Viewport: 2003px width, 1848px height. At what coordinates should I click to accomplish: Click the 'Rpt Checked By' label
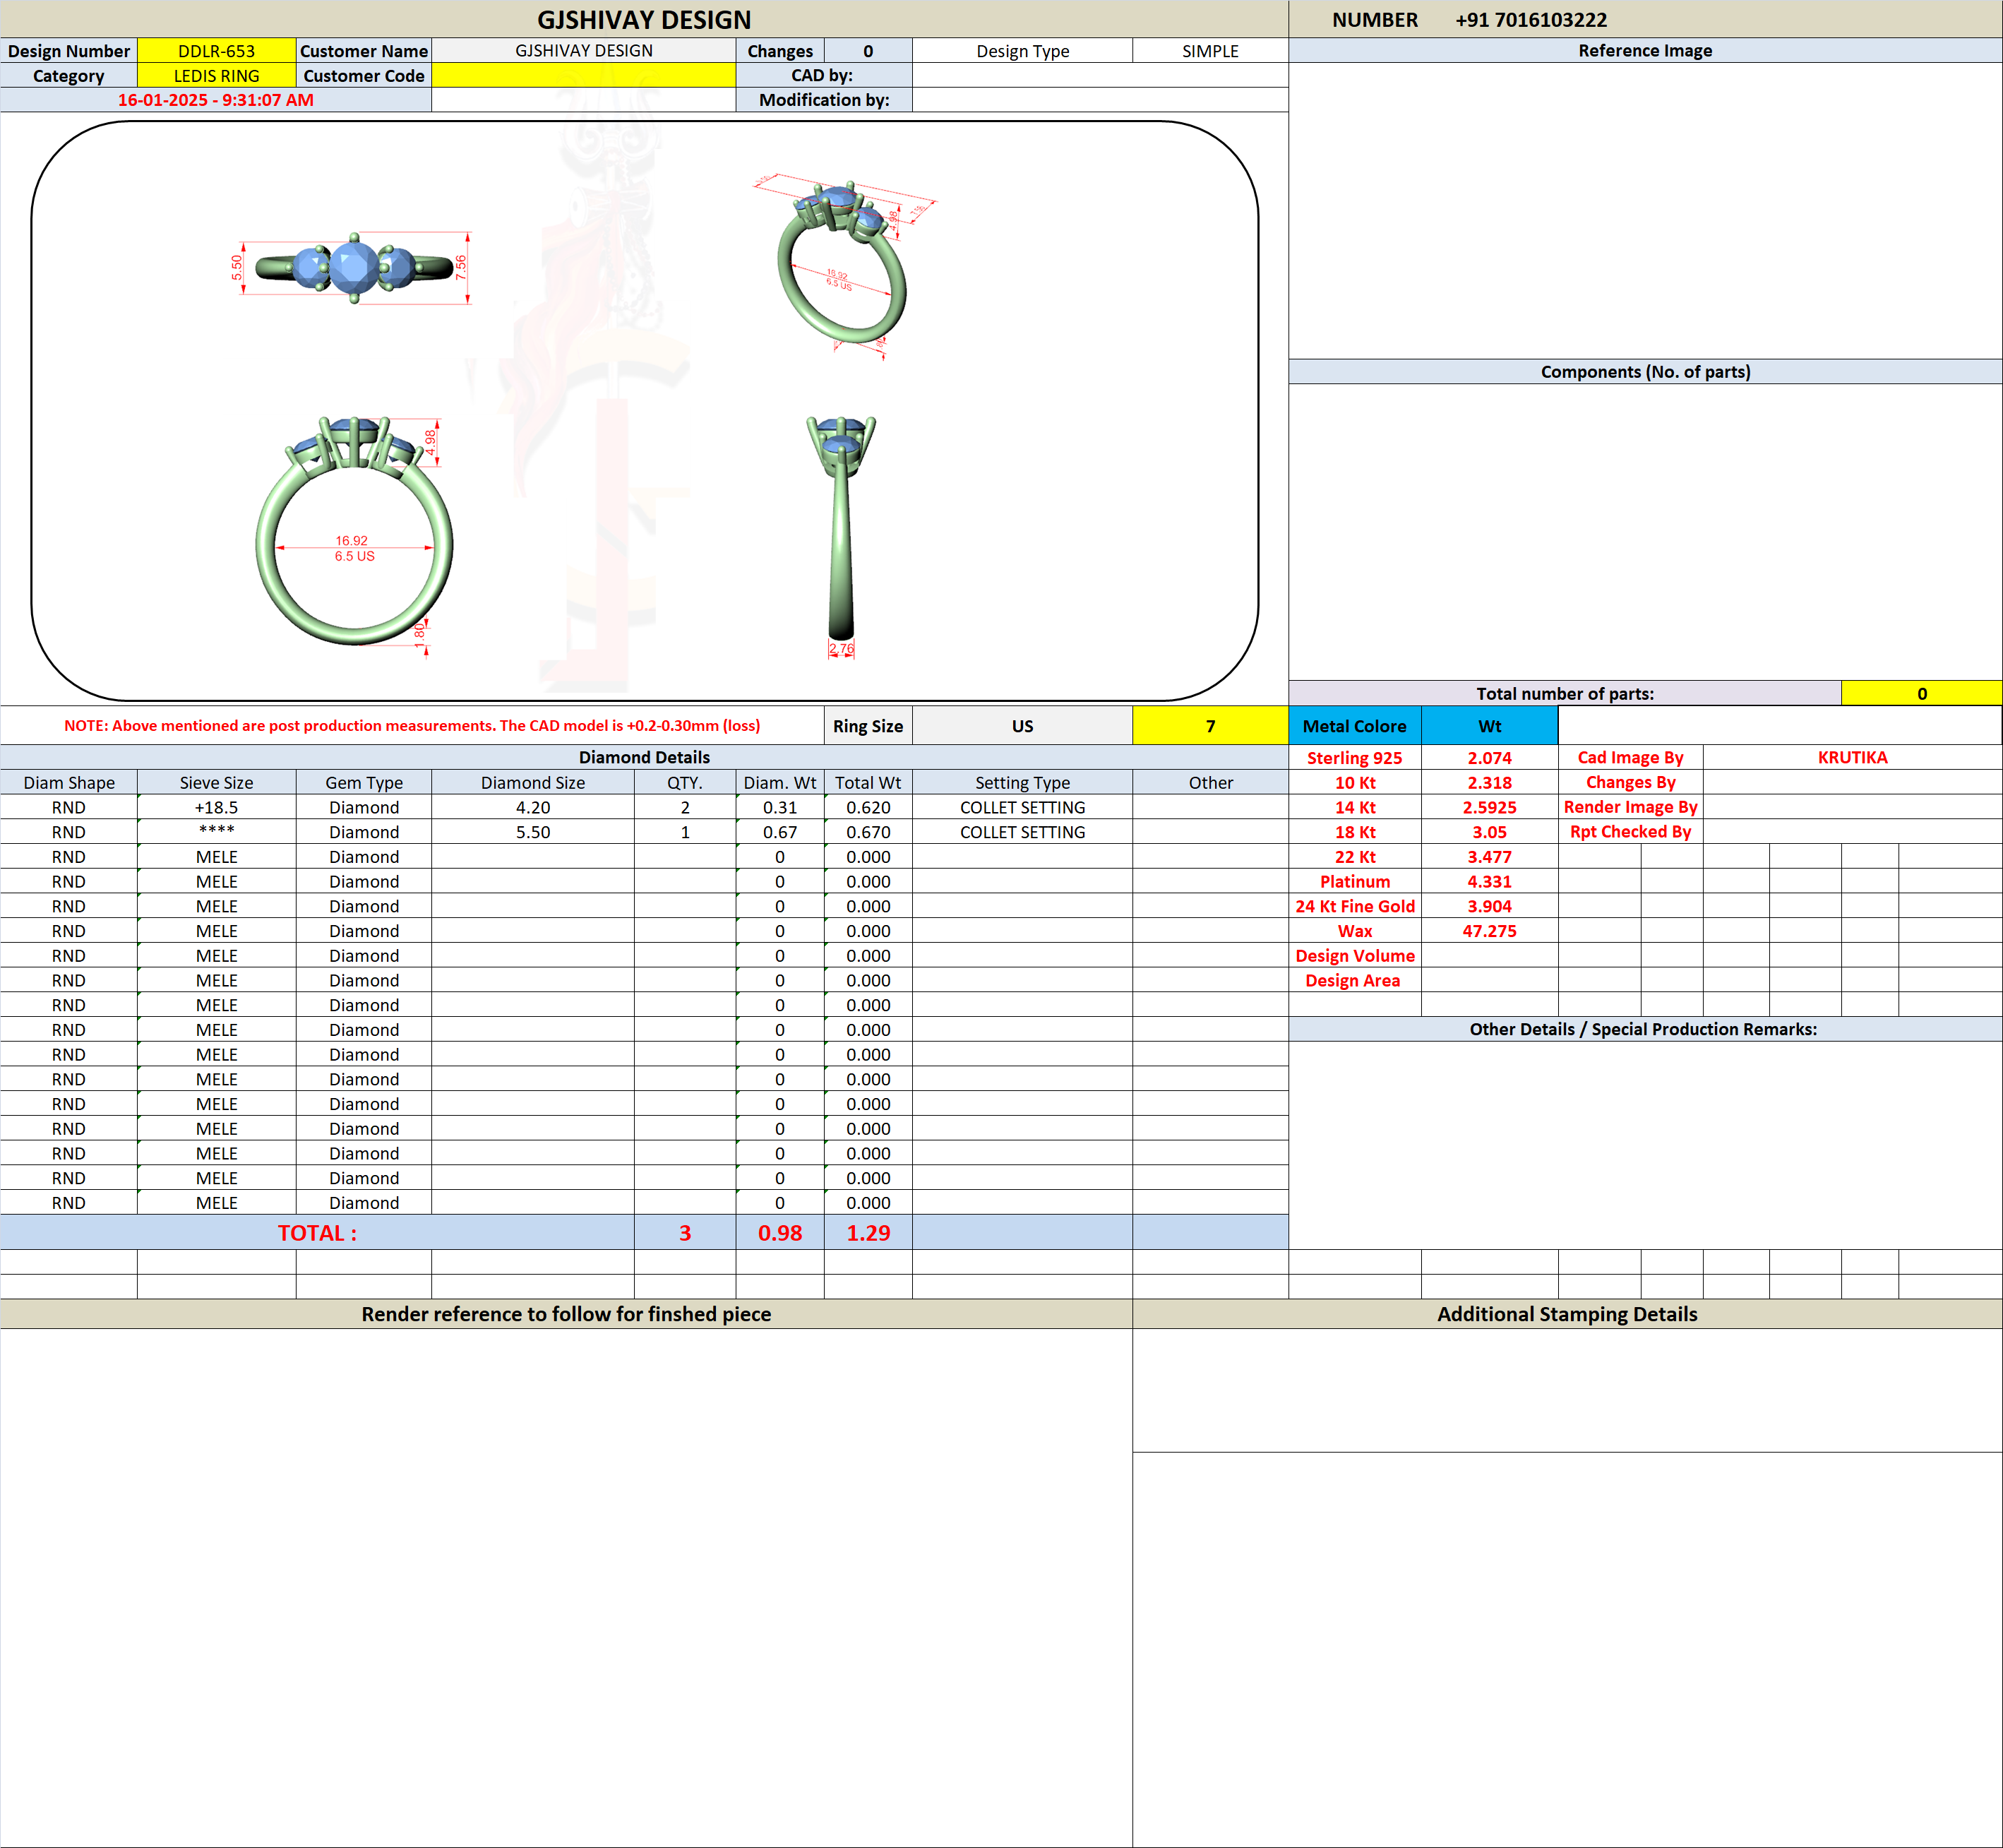point(1630,832)
